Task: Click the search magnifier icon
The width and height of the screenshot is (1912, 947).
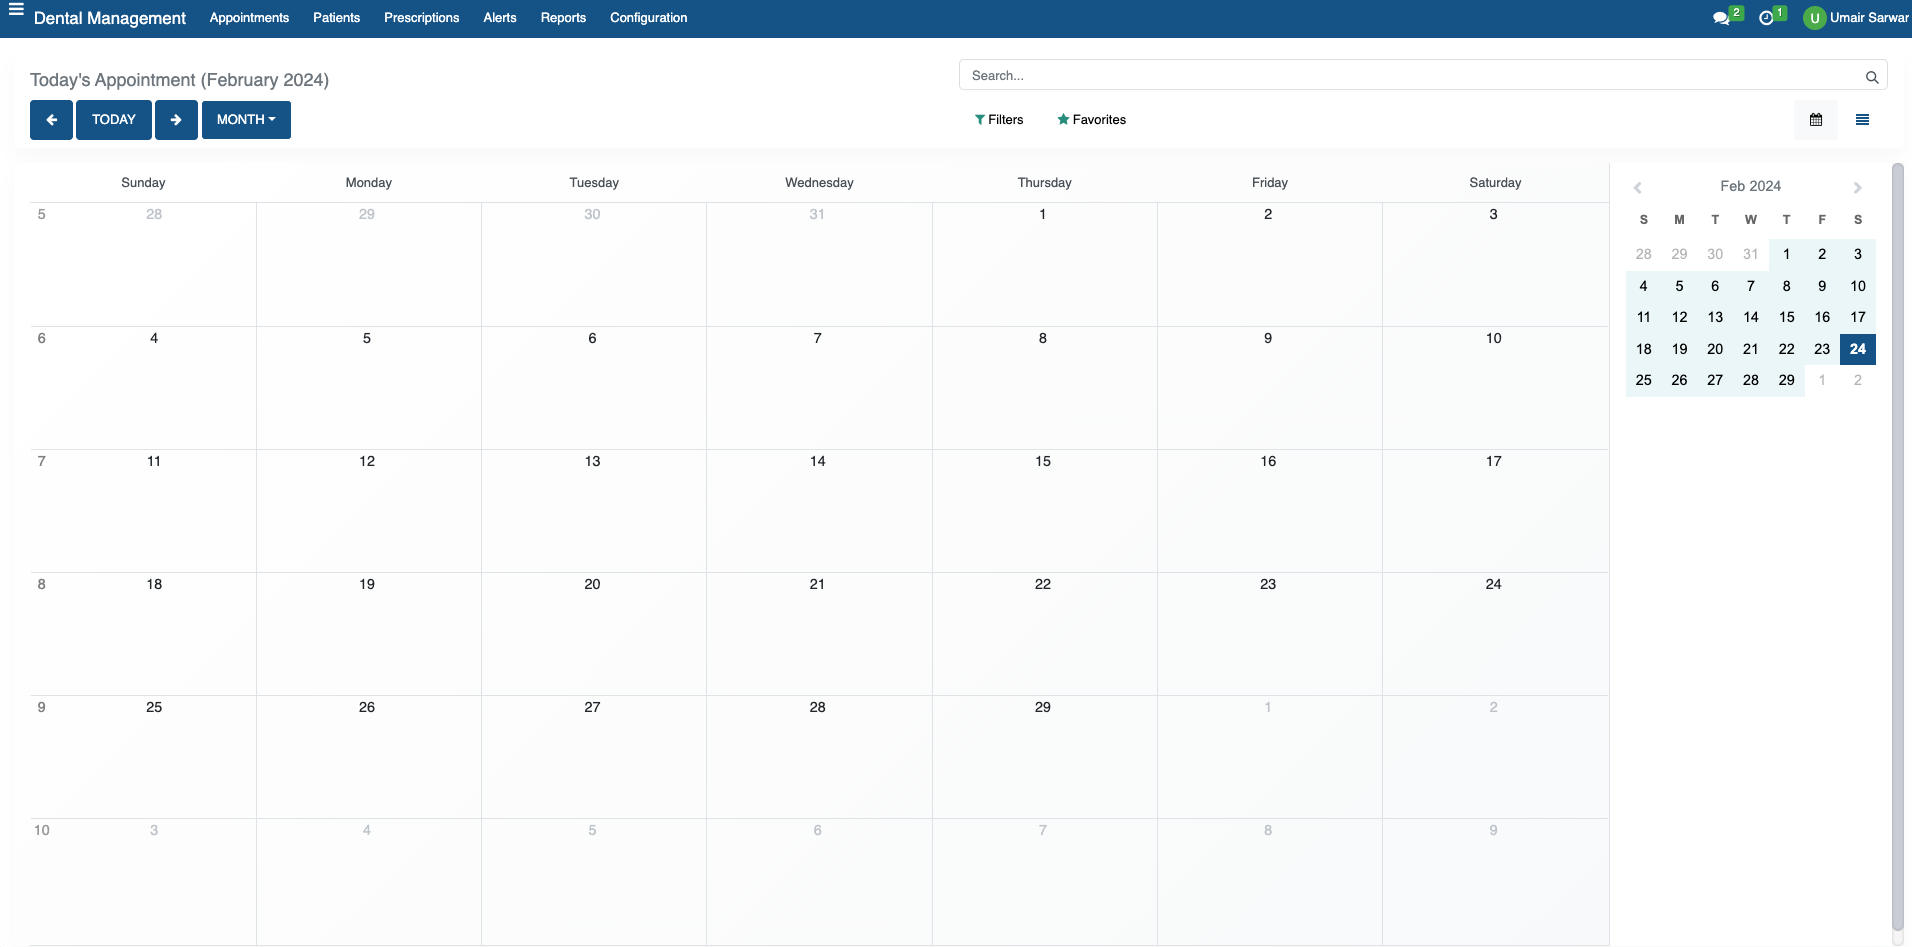Action: coord(1871,77)
